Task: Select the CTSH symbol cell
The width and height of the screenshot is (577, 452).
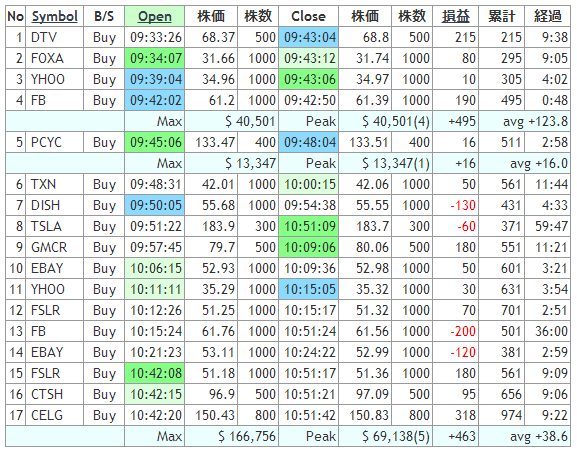Action: [54, 394]
